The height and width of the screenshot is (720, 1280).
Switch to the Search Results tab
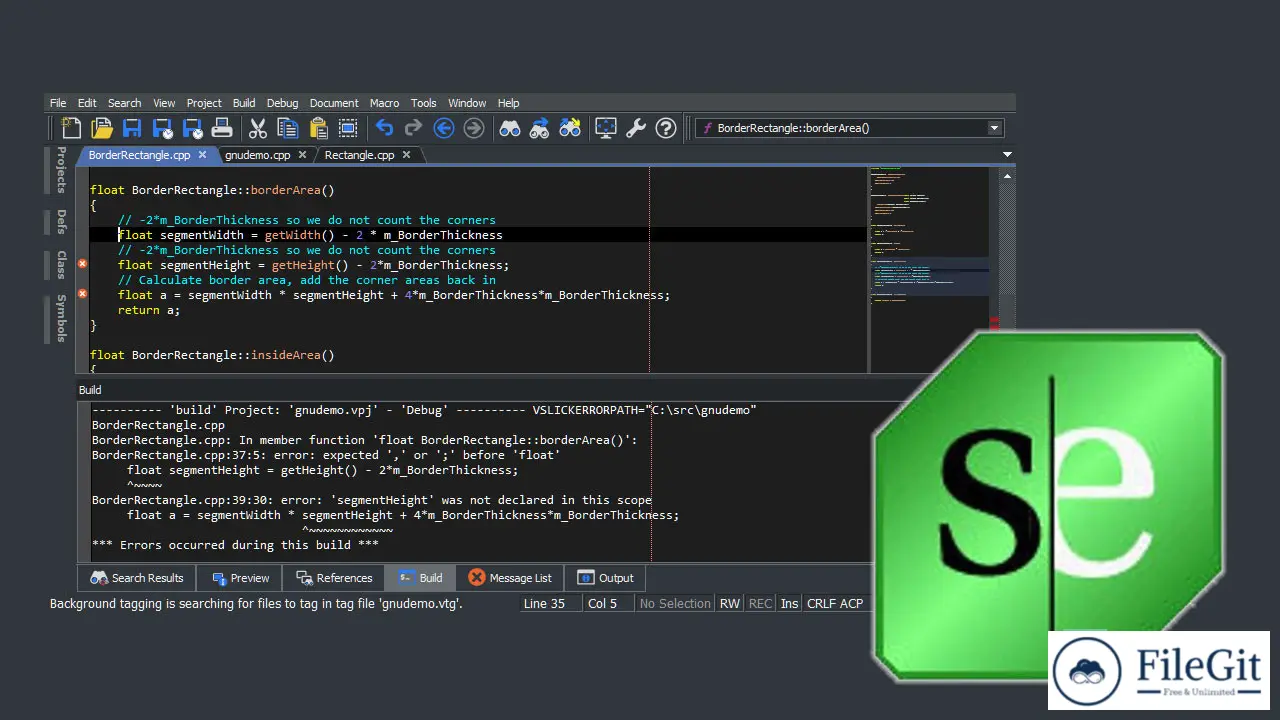137,578
